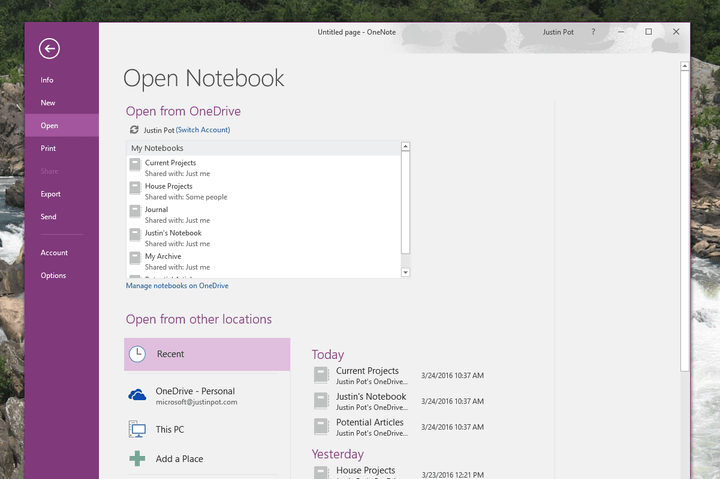
Task: Click the Justin Pot account name in title bar
Action: (x=558, y=32)
